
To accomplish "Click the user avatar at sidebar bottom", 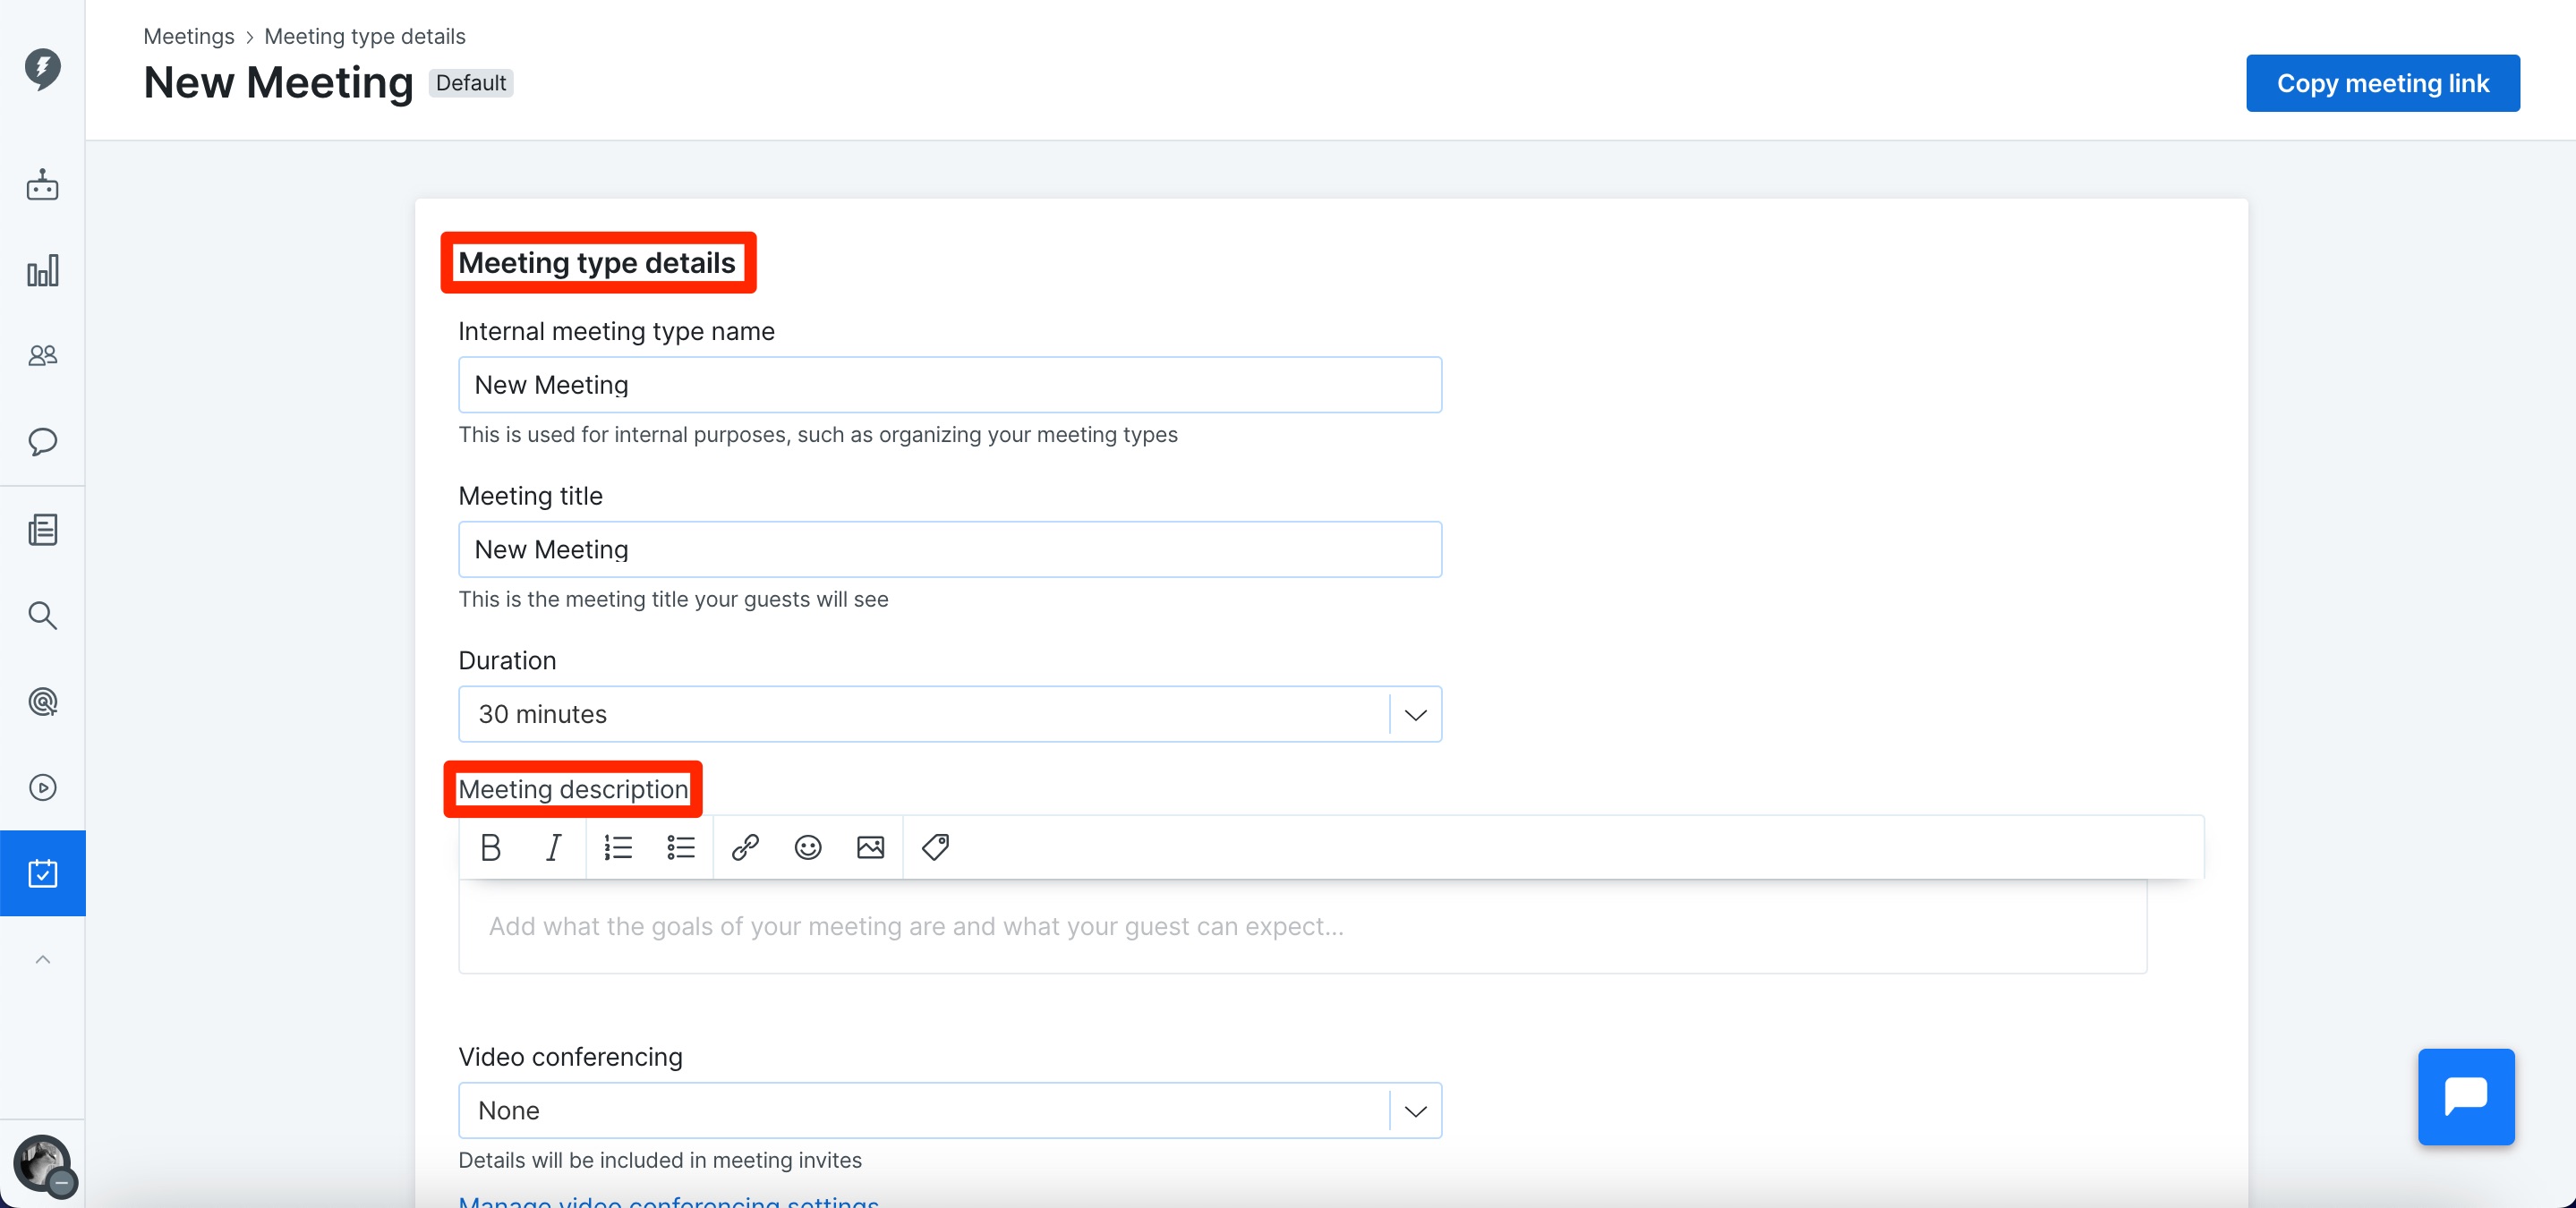I will [x=42, y=1163].
